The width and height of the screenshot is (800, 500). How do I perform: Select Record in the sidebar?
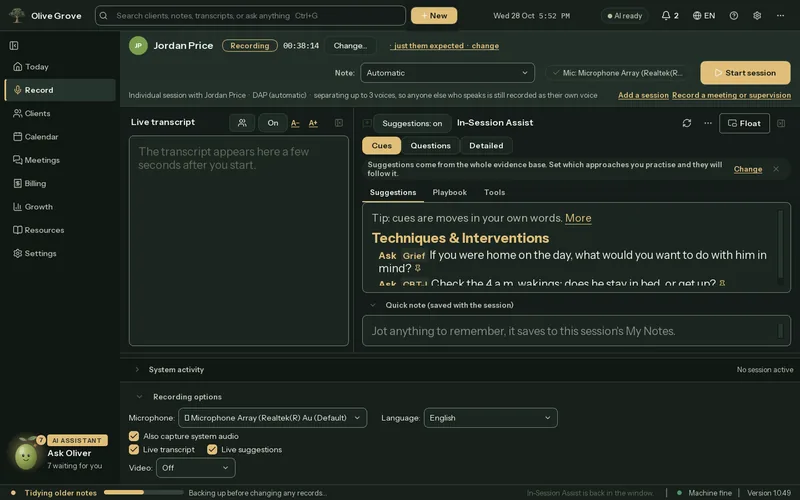pos(60,90)
